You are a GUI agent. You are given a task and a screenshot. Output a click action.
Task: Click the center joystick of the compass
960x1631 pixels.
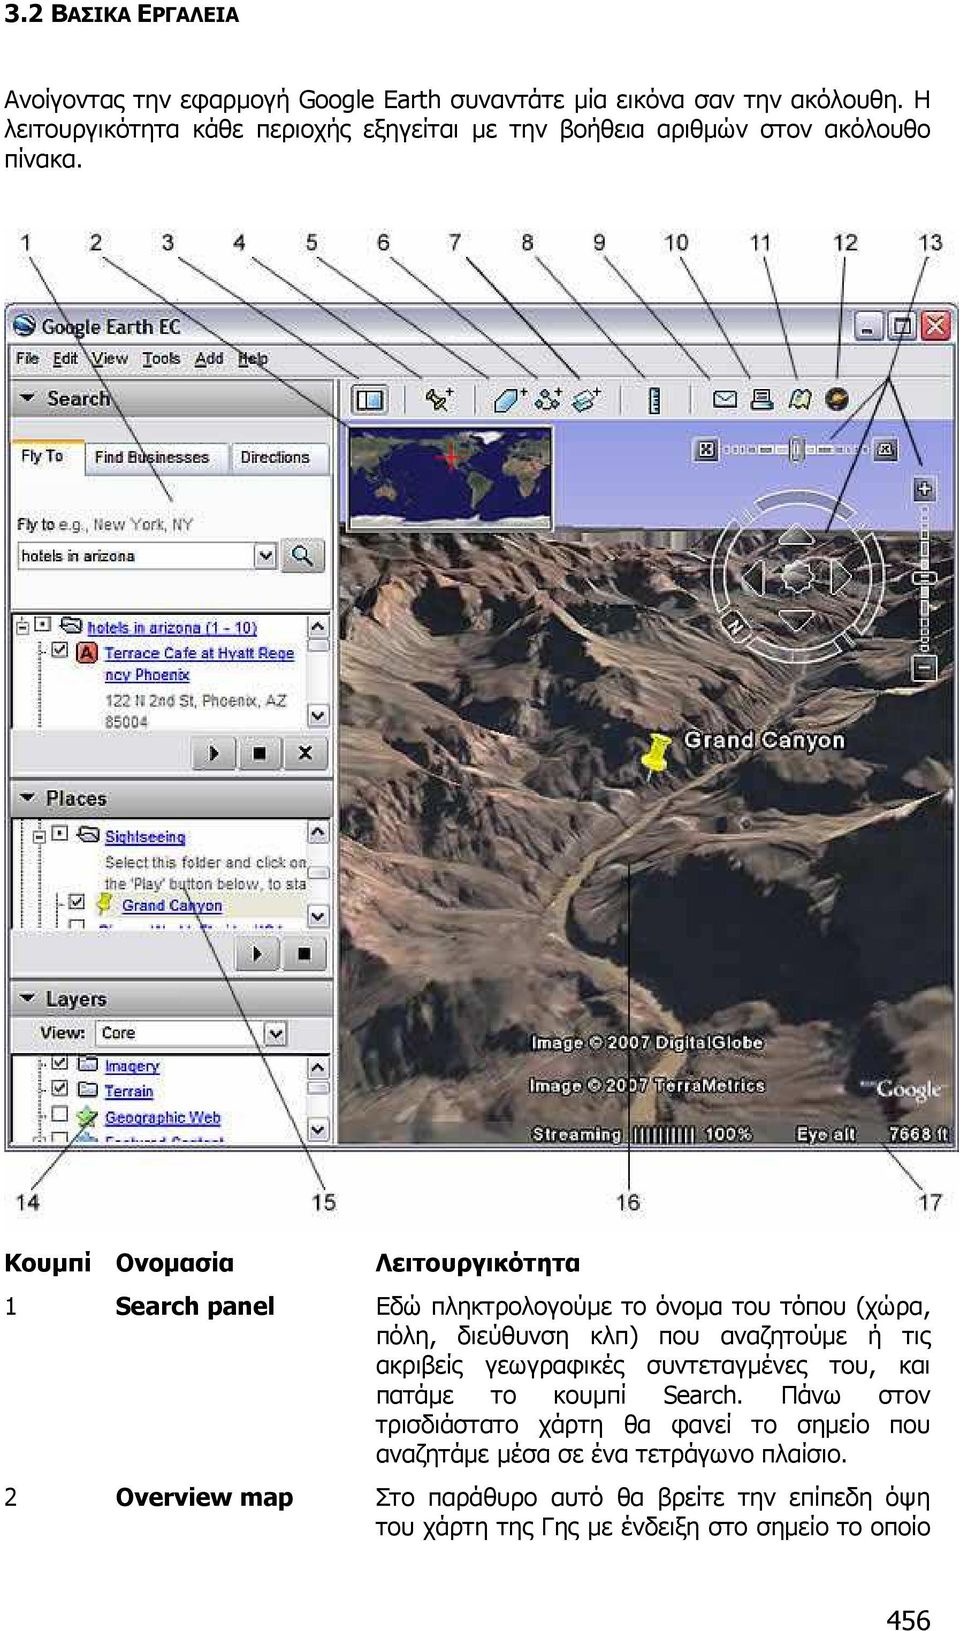[x=797, y=577]
